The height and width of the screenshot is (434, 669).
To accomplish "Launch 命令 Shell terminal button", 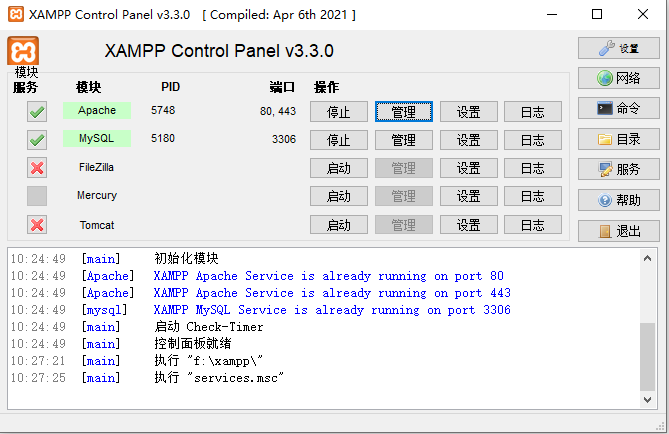I will (618, 108).
